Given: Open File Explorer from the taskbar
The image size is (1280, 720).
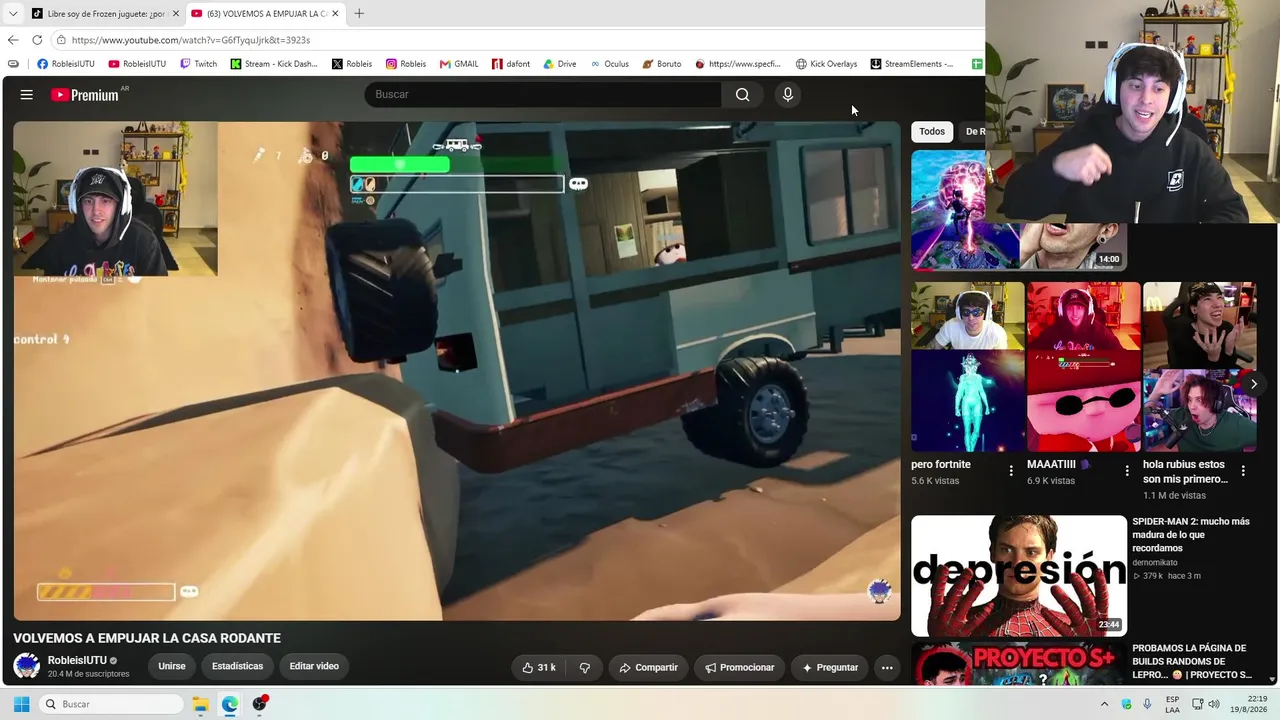Looking at the screenshot, I should pyautogui.click(x=200, y=704).
